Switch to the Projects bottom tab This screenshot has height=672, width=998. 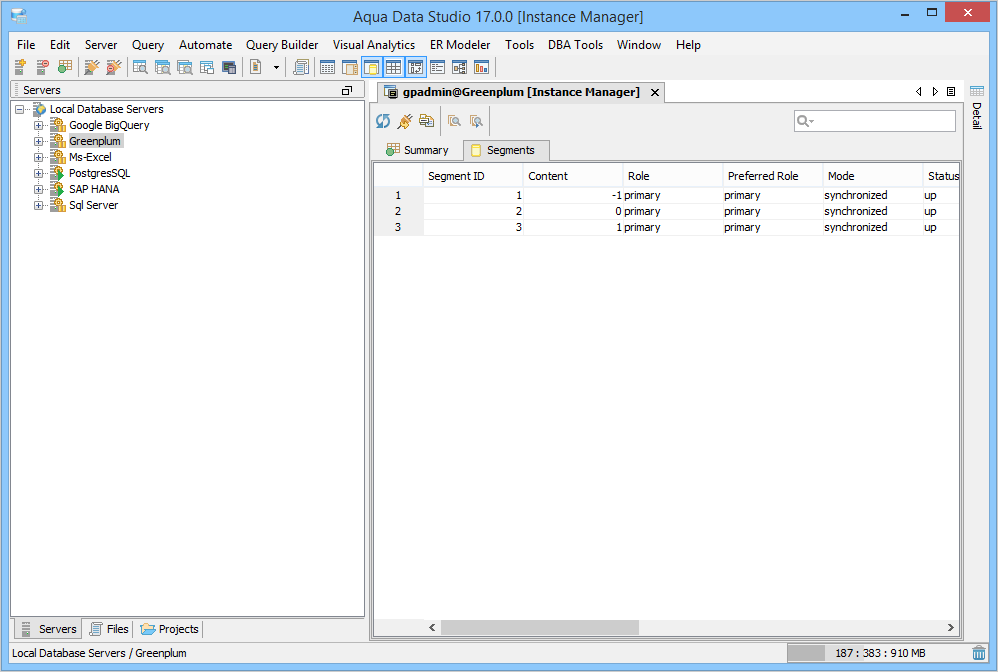pyautogui.click(x=169, y=629)
